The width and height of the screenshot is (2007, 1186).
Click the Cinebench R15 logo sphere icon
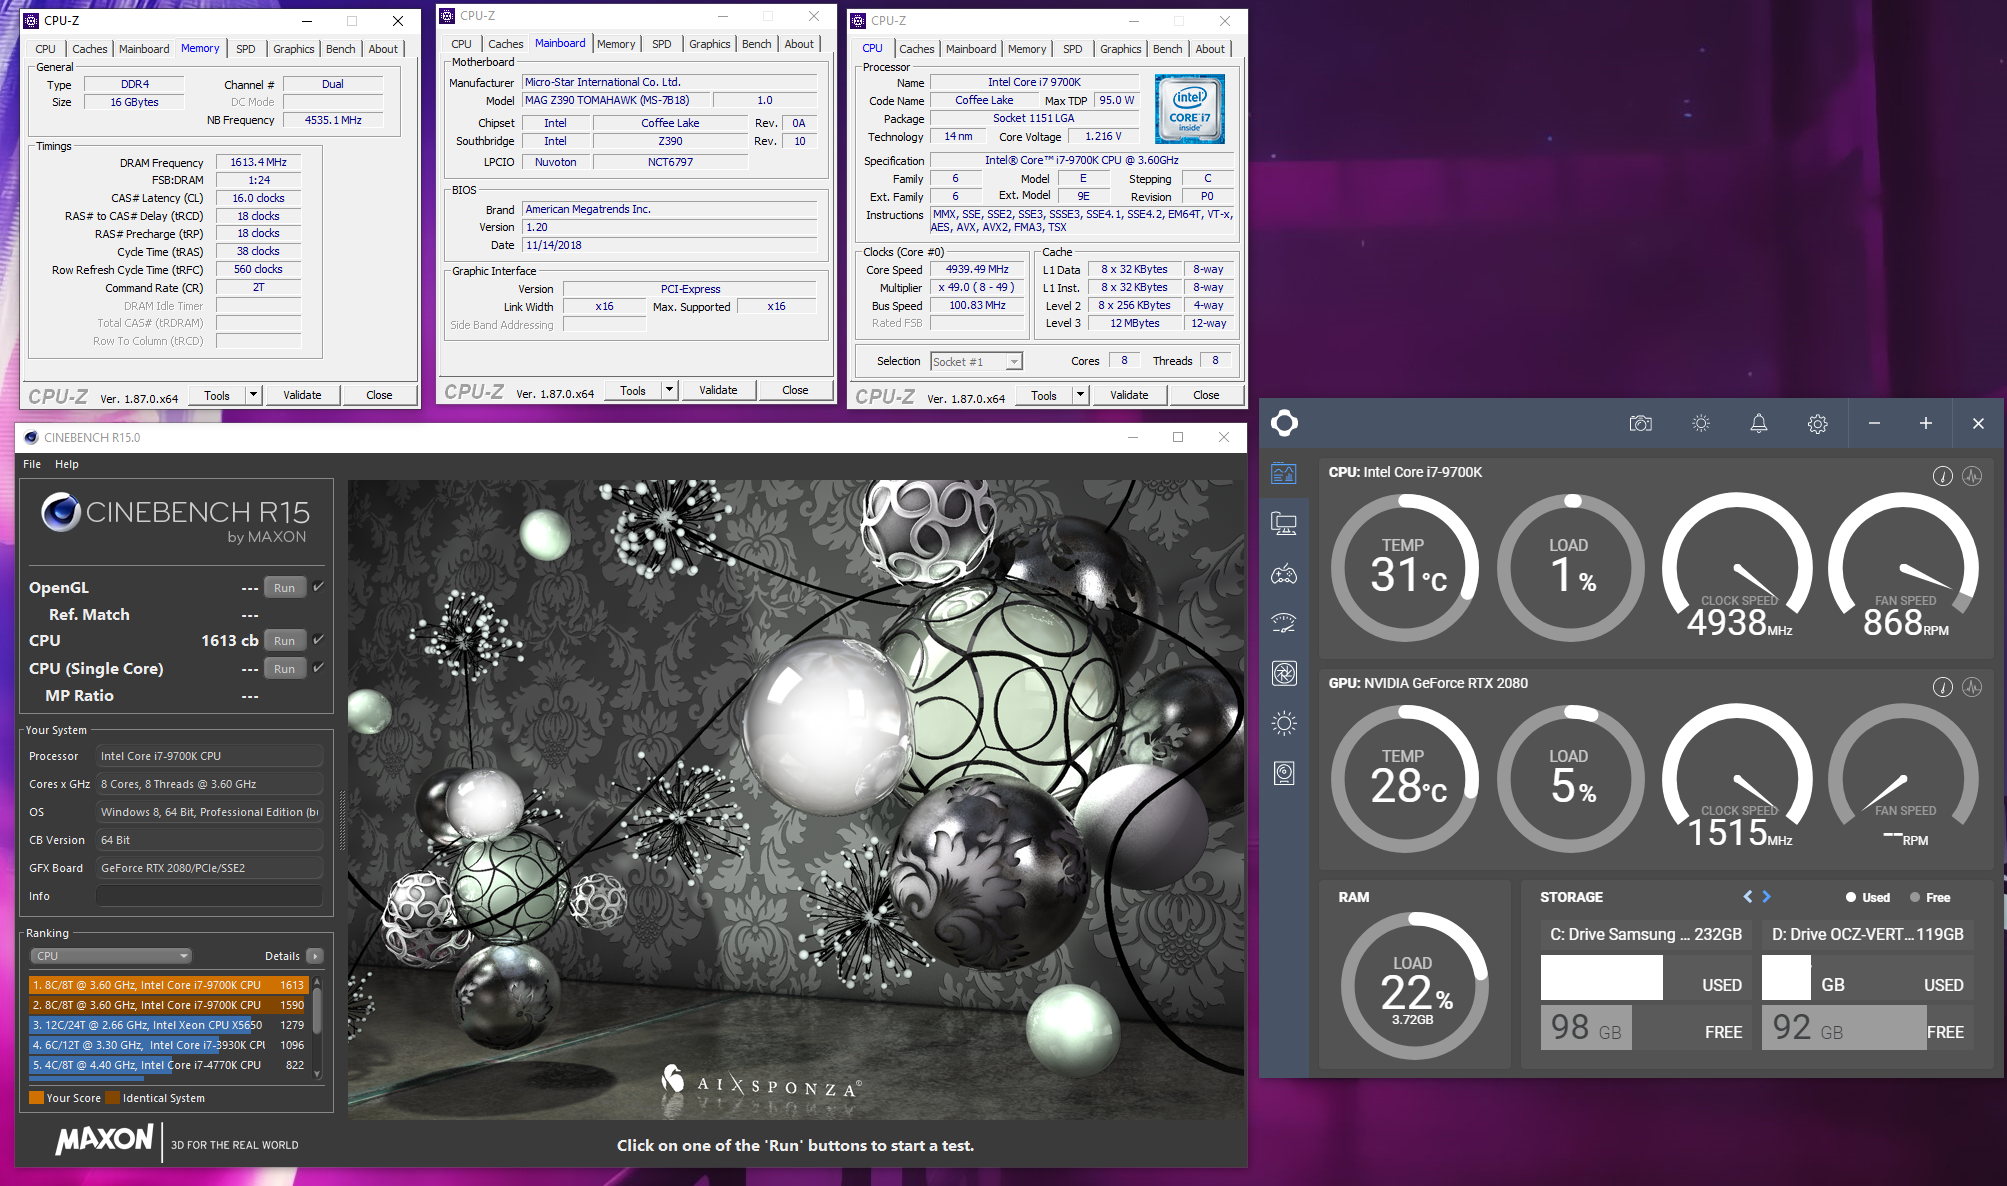tap(61, 512)
